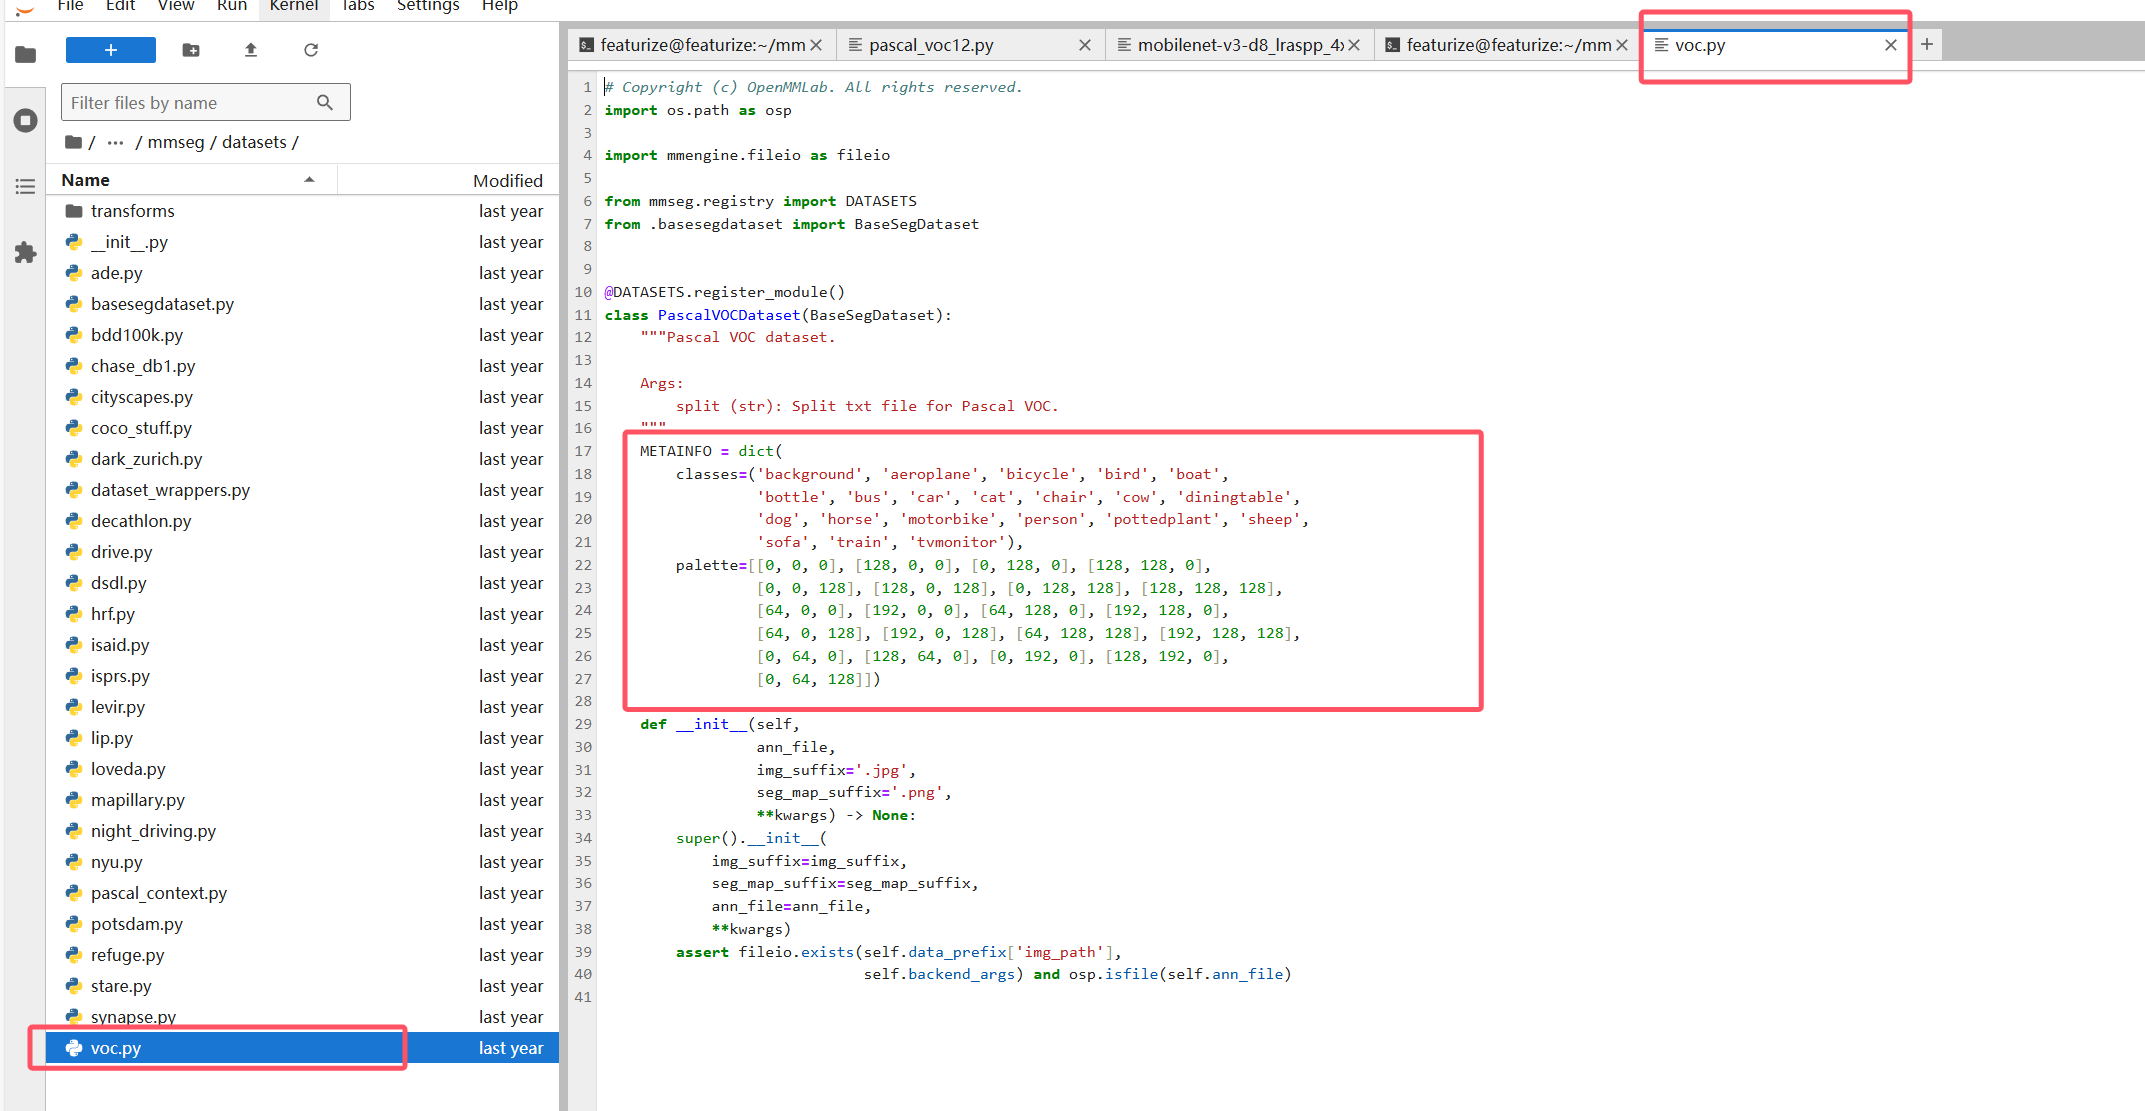Select dark_zurich.py in file list

point(302,459)
